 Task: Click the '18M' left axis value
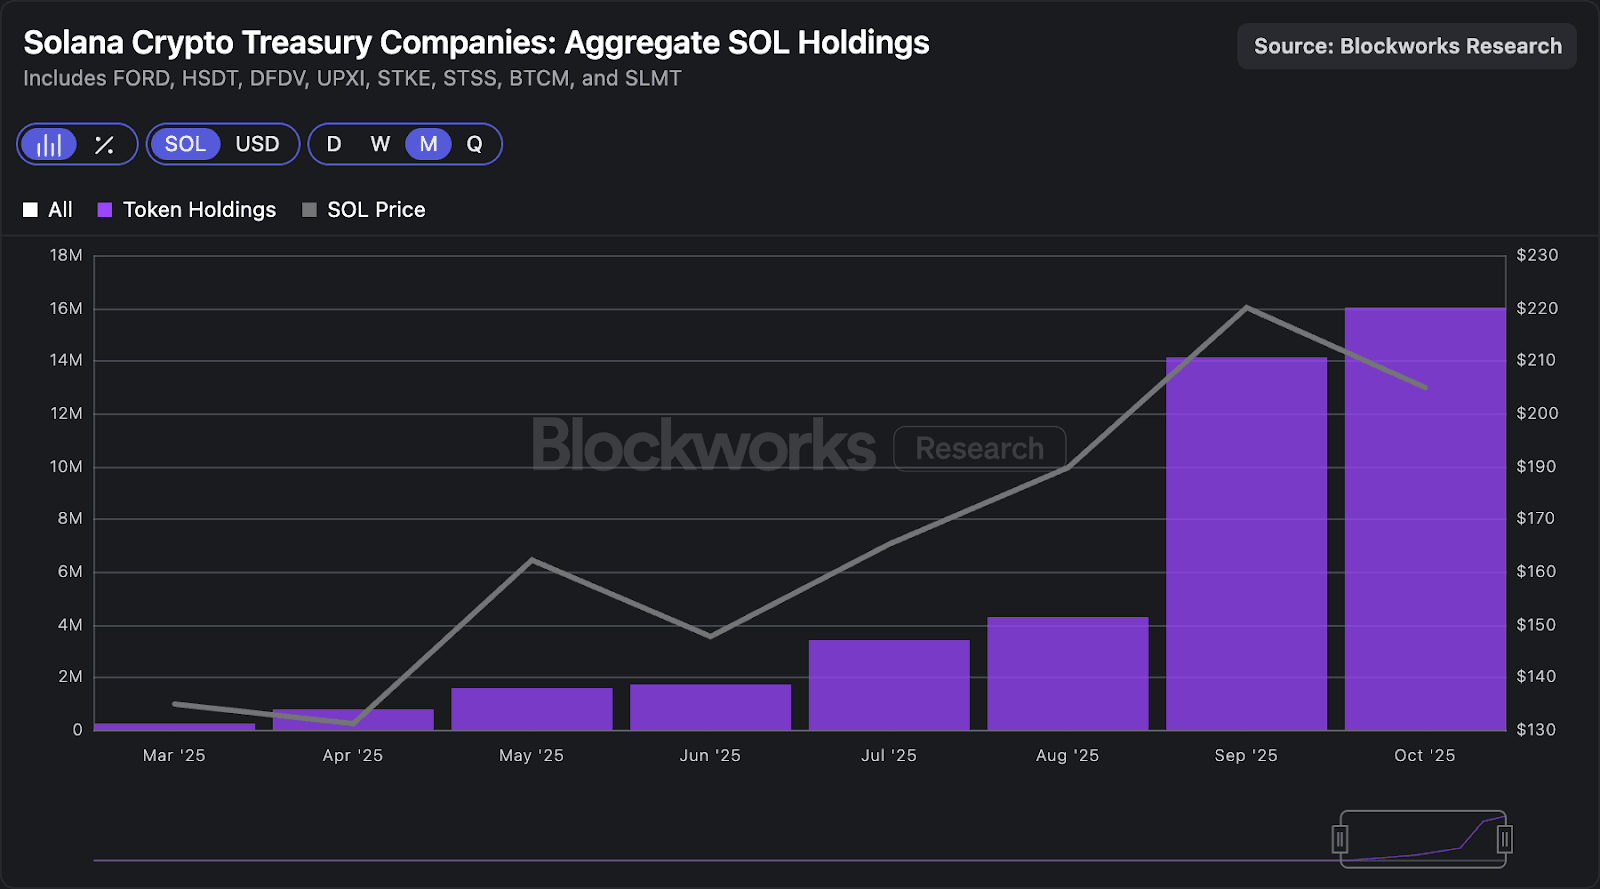click(x=66, y=256)
